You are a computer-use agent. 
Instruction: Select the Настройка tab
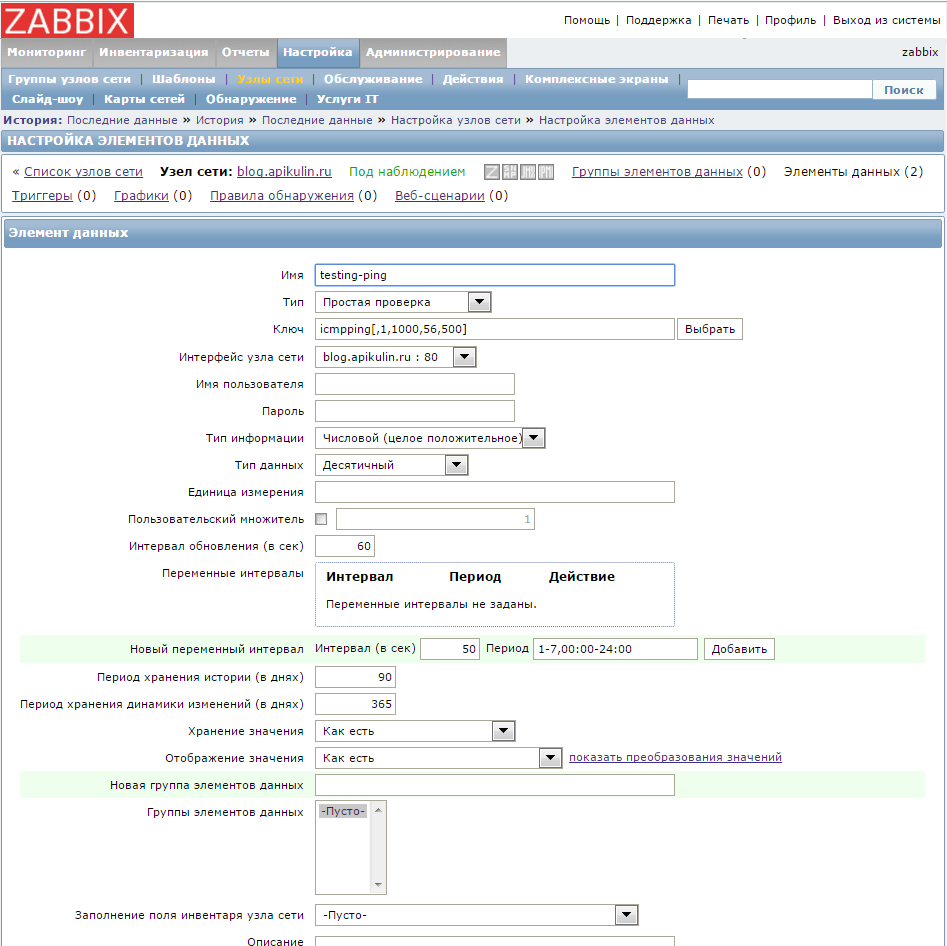pos(318,53)
